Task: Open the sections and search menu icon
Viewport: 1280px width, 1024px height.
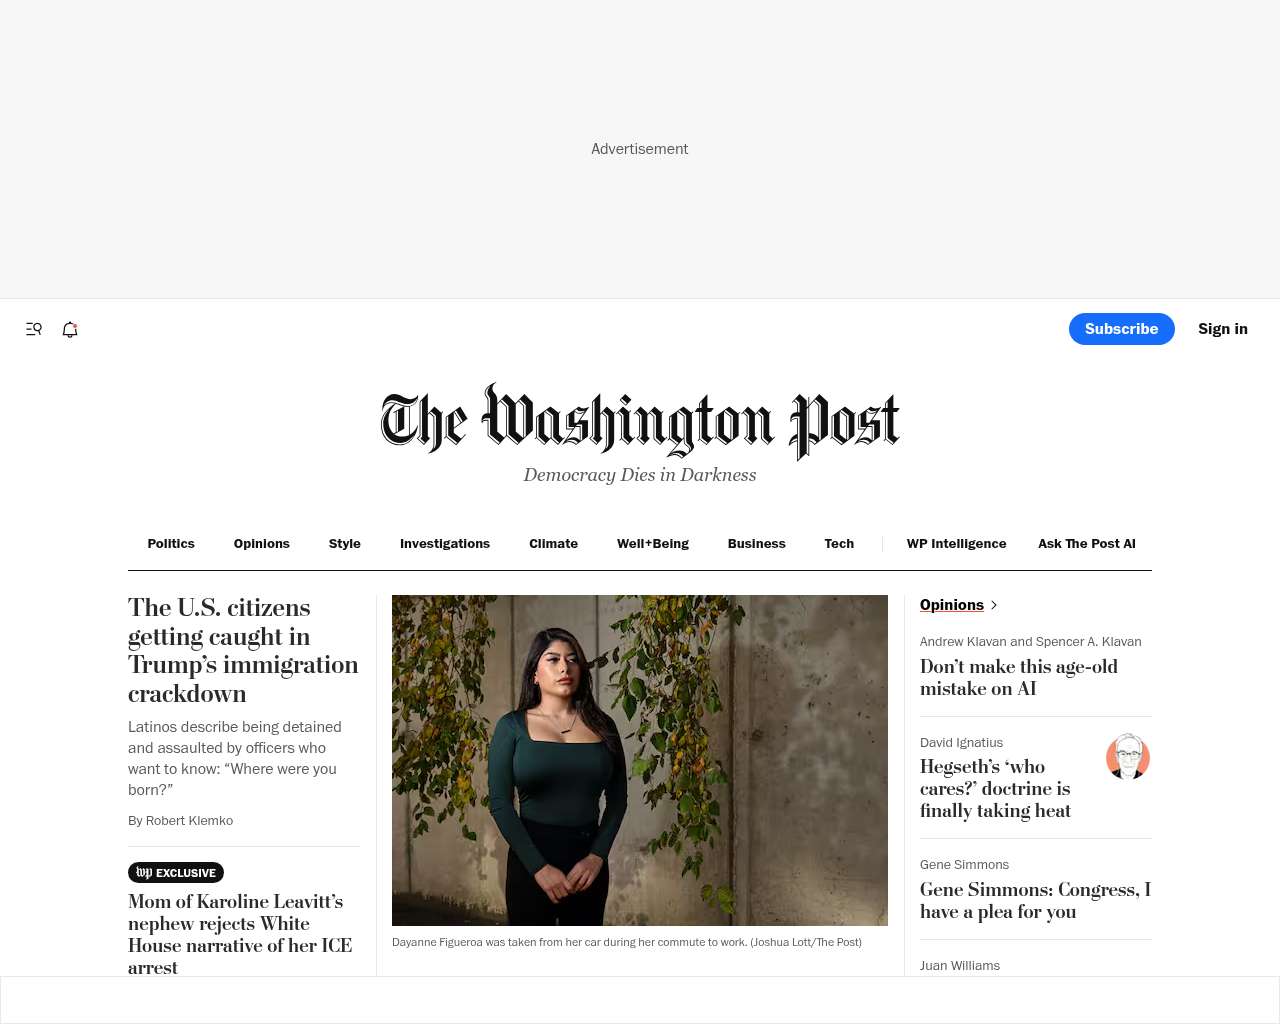Action: 34,329
